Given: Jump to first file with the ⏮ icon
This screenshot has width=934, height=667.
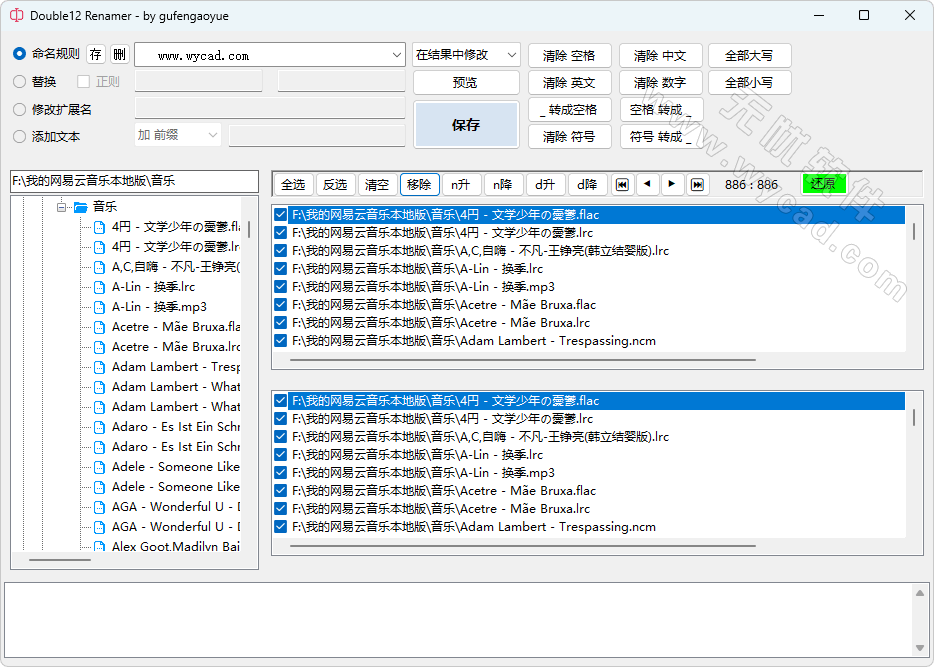Looking at the screenshot, I should point(623,184).
